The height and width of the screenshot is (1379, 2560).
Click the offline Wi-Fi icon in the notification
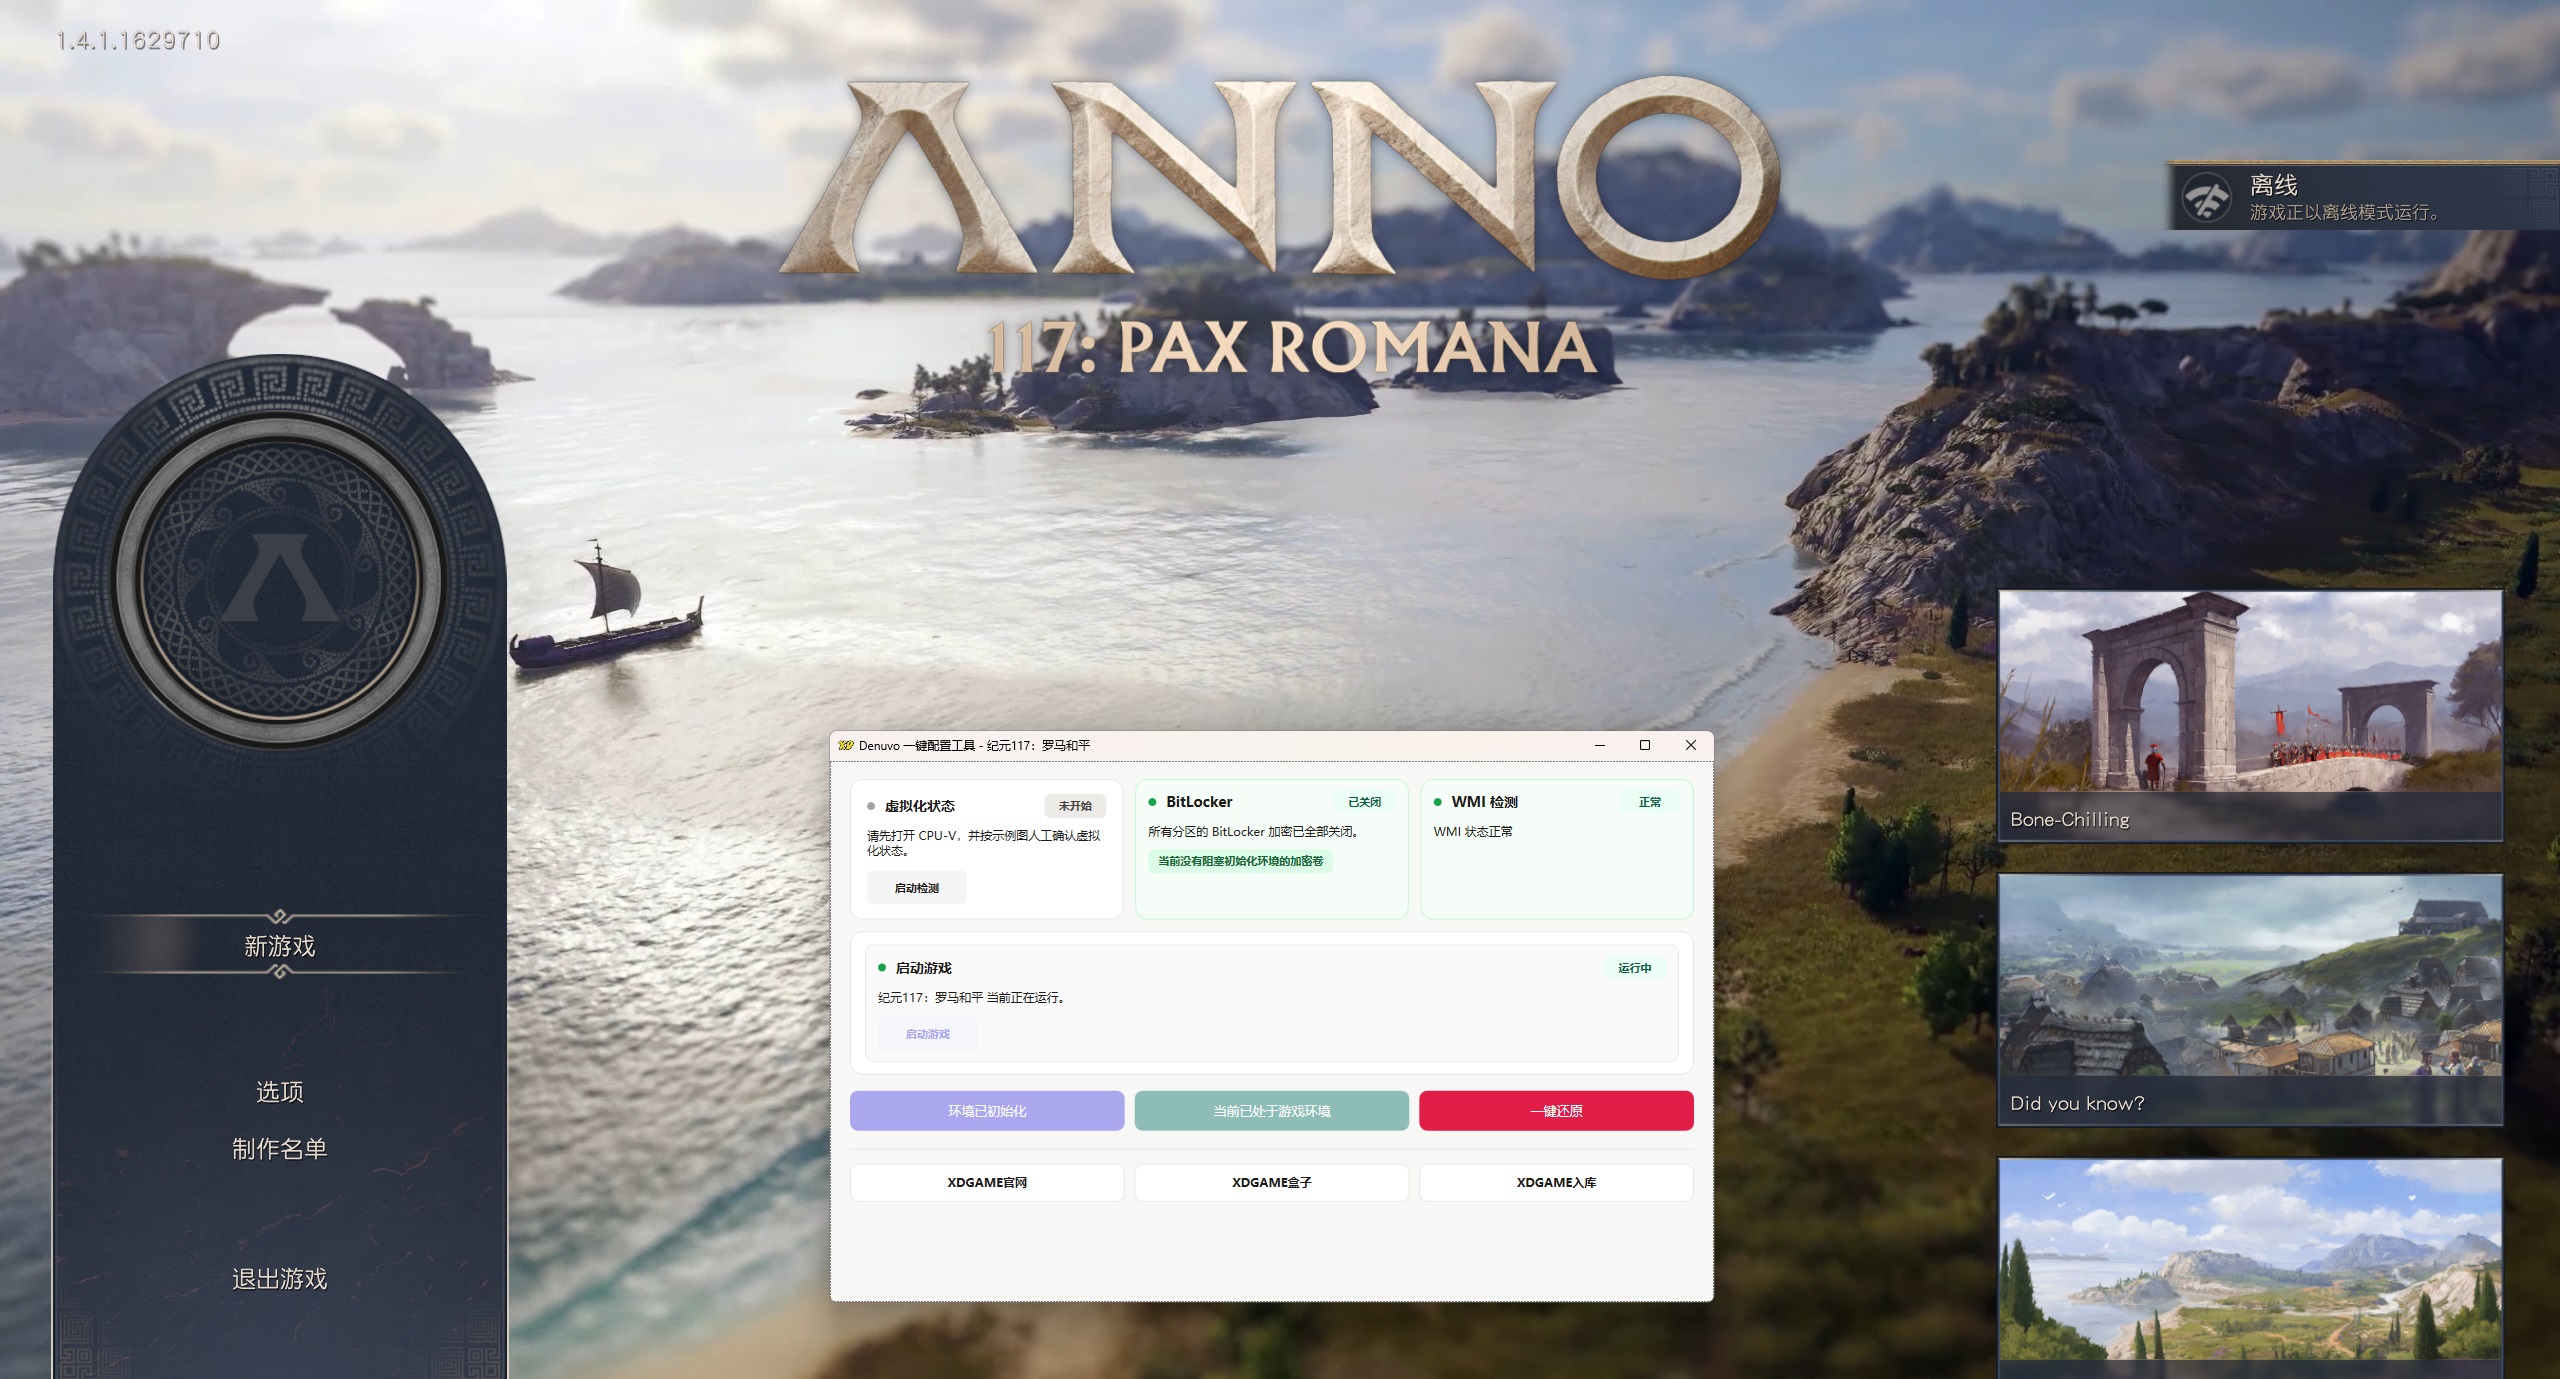tap(2207, 196)
